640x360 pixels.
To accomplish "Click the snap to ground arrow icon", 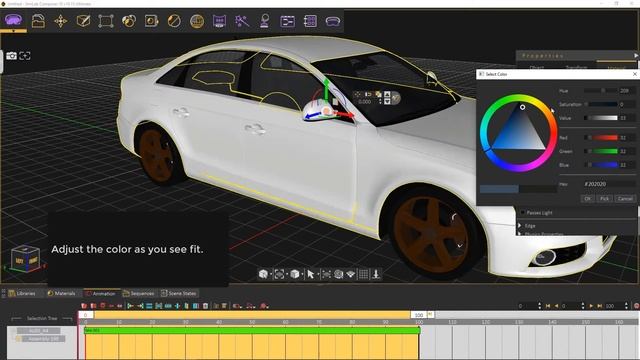I will pos(376,274).
